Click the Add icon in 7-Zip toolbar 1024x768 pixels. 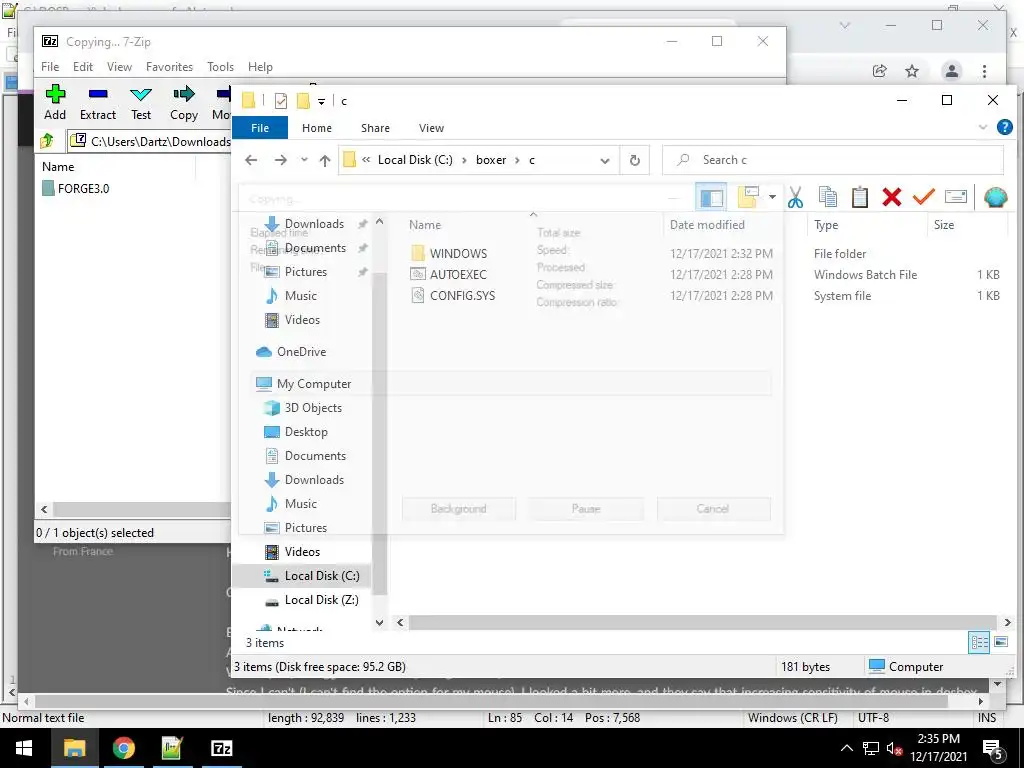click(x=55, y=95)
